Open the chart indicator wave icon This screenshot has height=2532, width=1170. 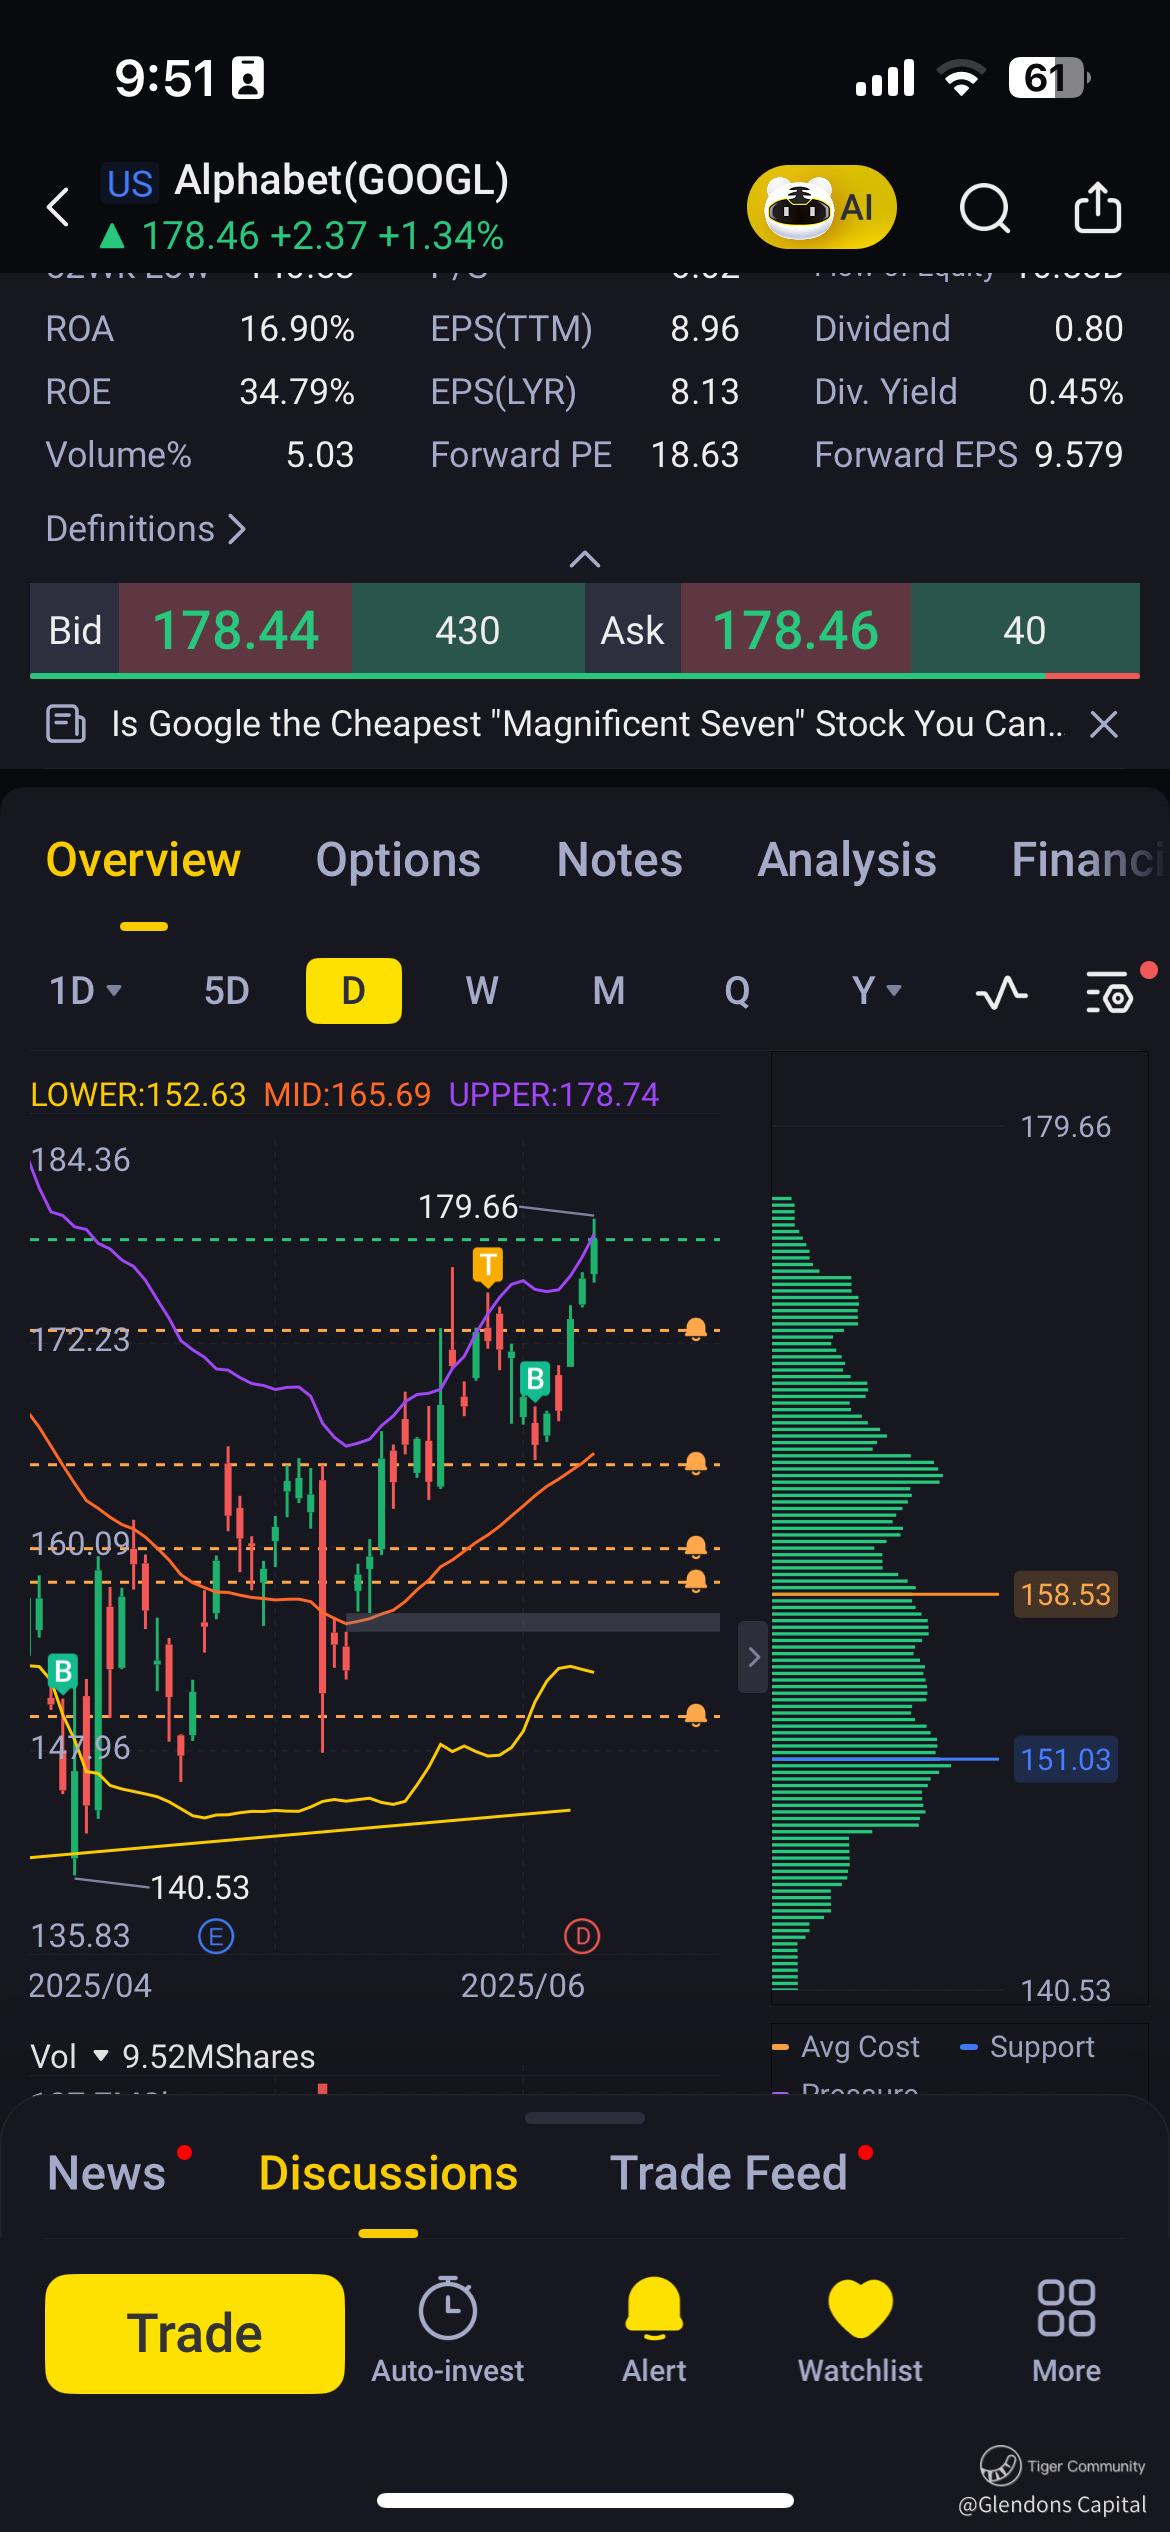(x=1001, y=992)
